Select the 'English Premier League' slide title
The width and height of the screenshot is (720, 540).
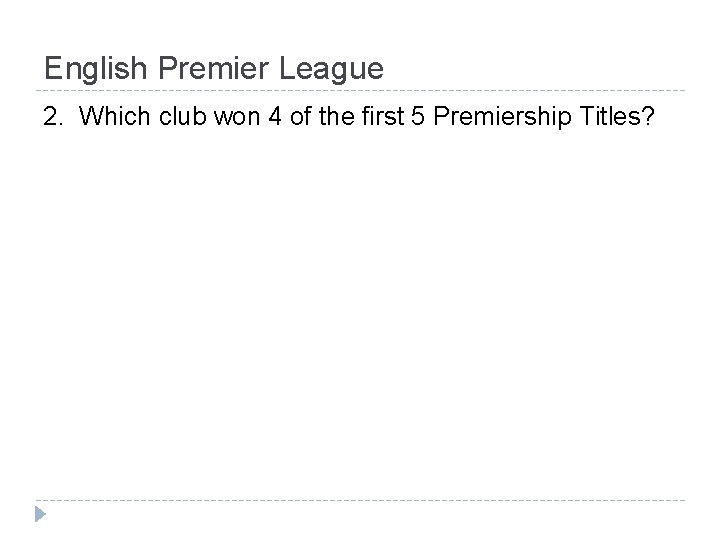pyautogui.click(x=214, y=69)
